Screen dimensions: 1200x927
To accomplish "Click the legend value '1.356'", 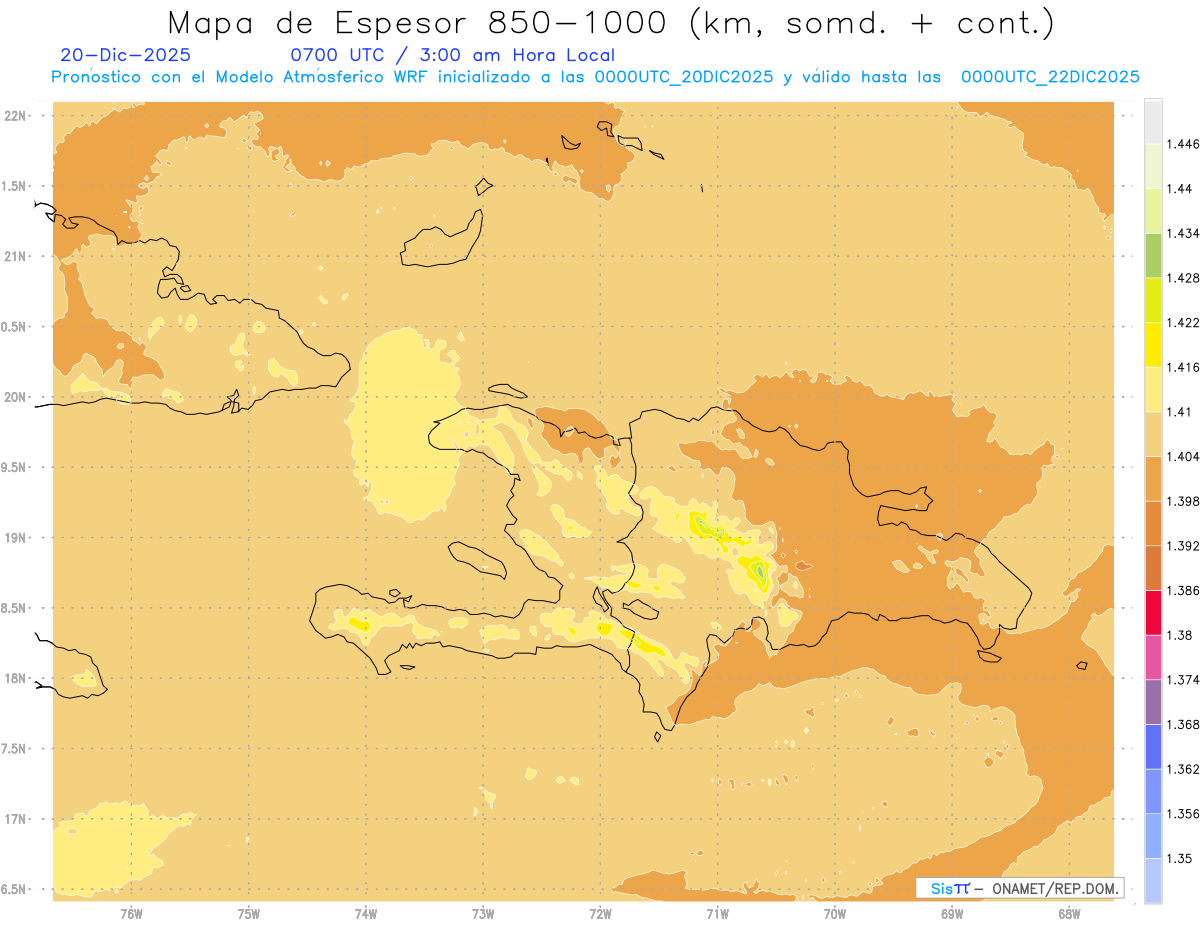I will 1182,813.
